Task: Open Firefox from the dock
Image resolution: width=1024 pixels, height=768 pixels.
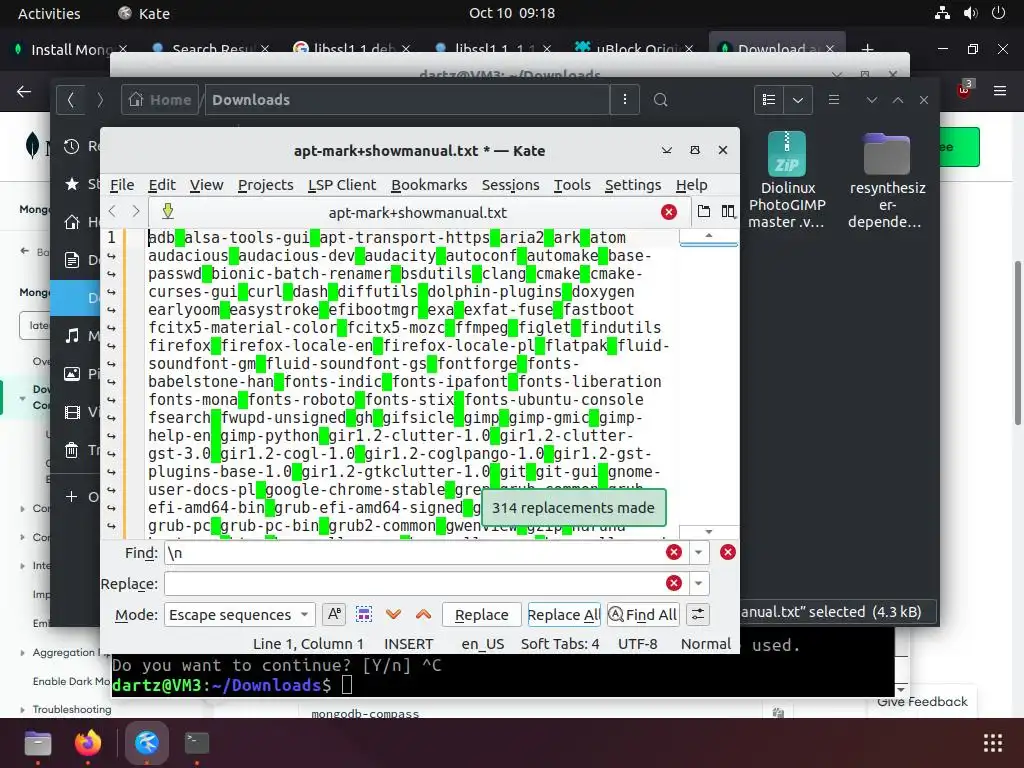Action: click(88, 743)
